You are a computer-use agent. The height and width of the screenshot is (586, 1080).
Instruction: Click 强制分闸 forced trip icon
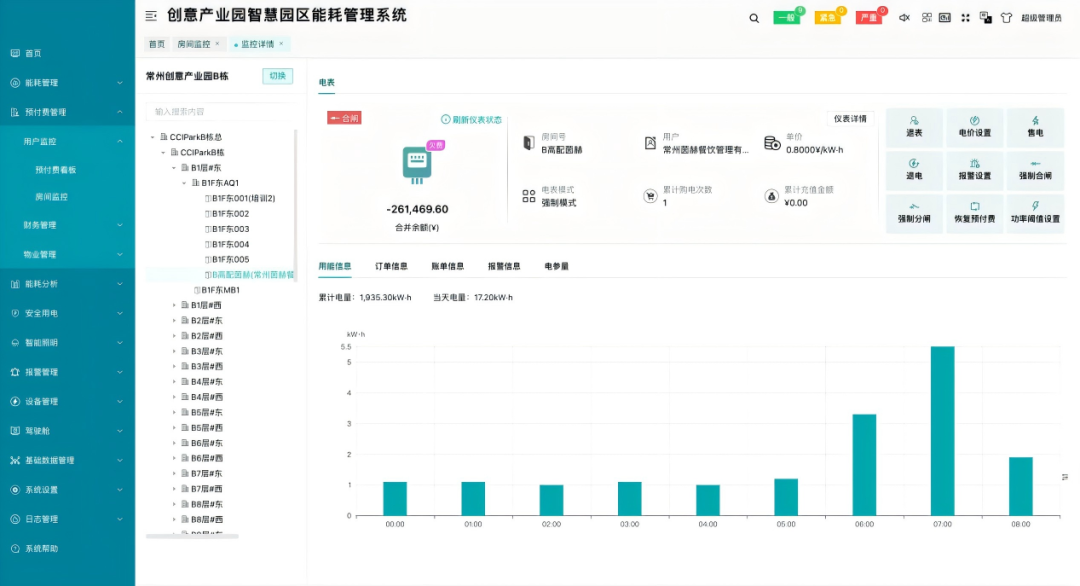914,213
